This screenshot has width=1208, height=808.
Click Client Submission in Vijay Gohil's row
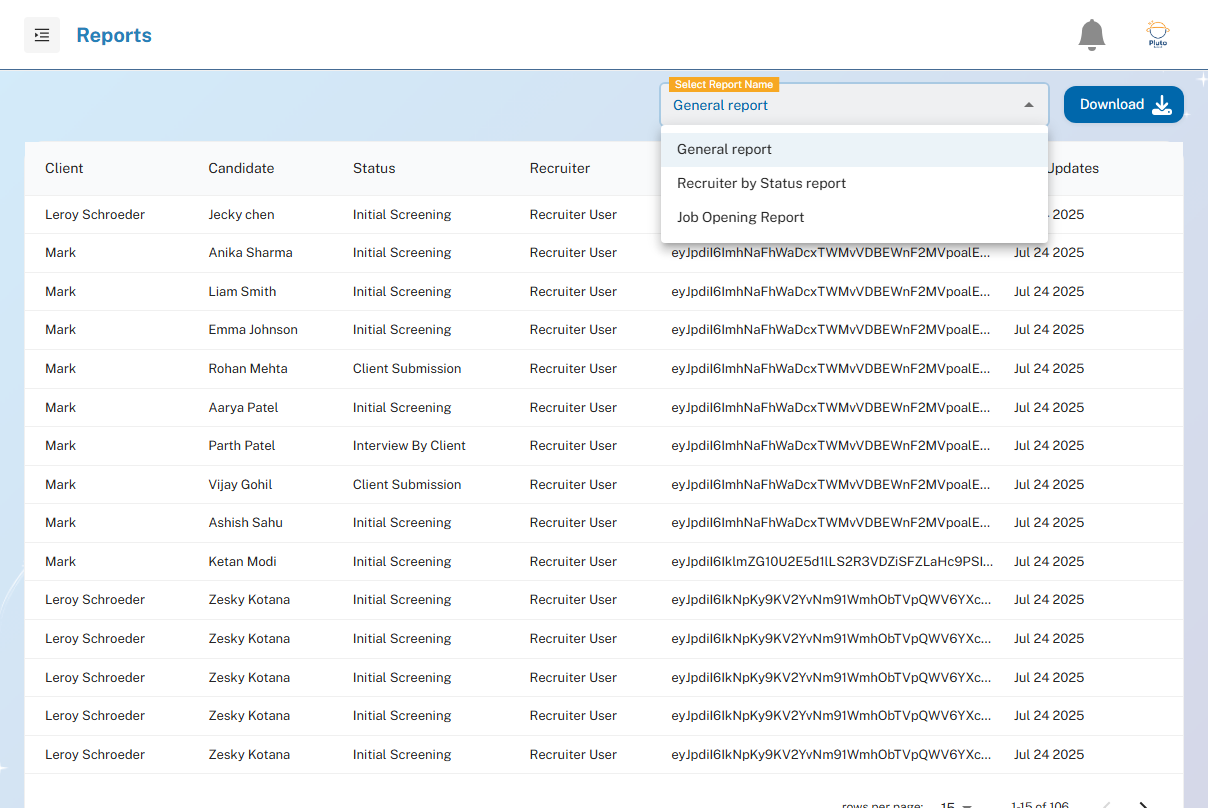click(x=407, y=484)
